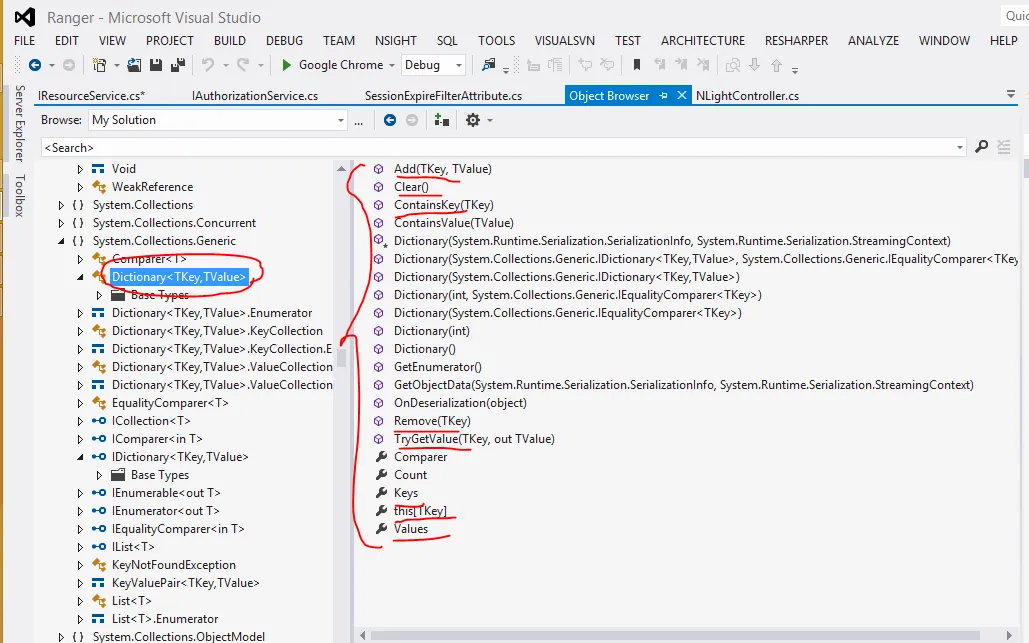Open the BUILD menu

230,41
